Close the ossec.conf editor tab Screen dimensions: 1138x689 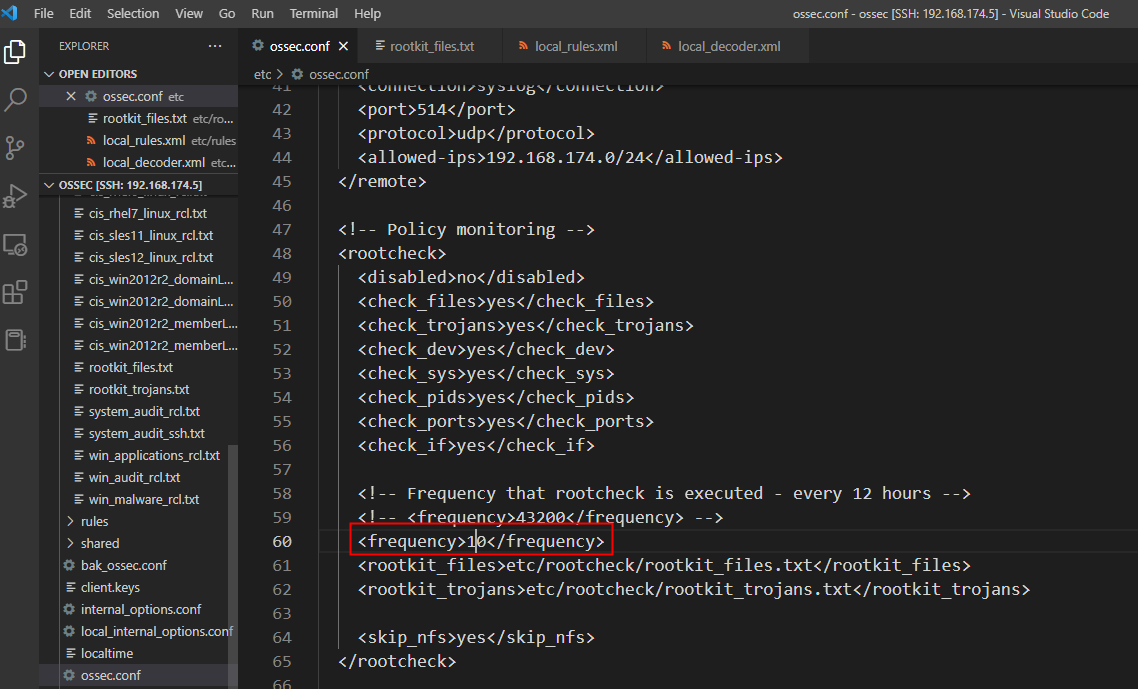pyautogui.click(x=343, y=46)
